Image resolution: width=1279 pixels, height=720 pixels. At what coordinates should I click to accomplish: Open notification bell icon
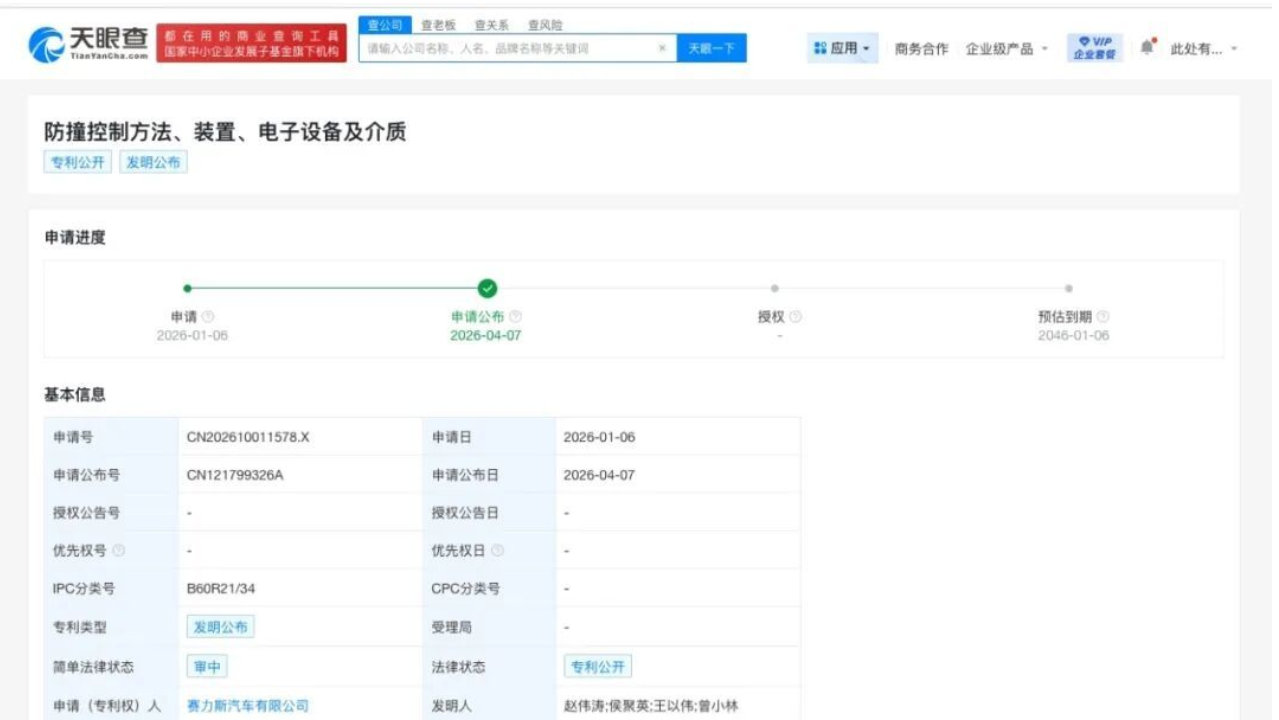click(1147, 47)
